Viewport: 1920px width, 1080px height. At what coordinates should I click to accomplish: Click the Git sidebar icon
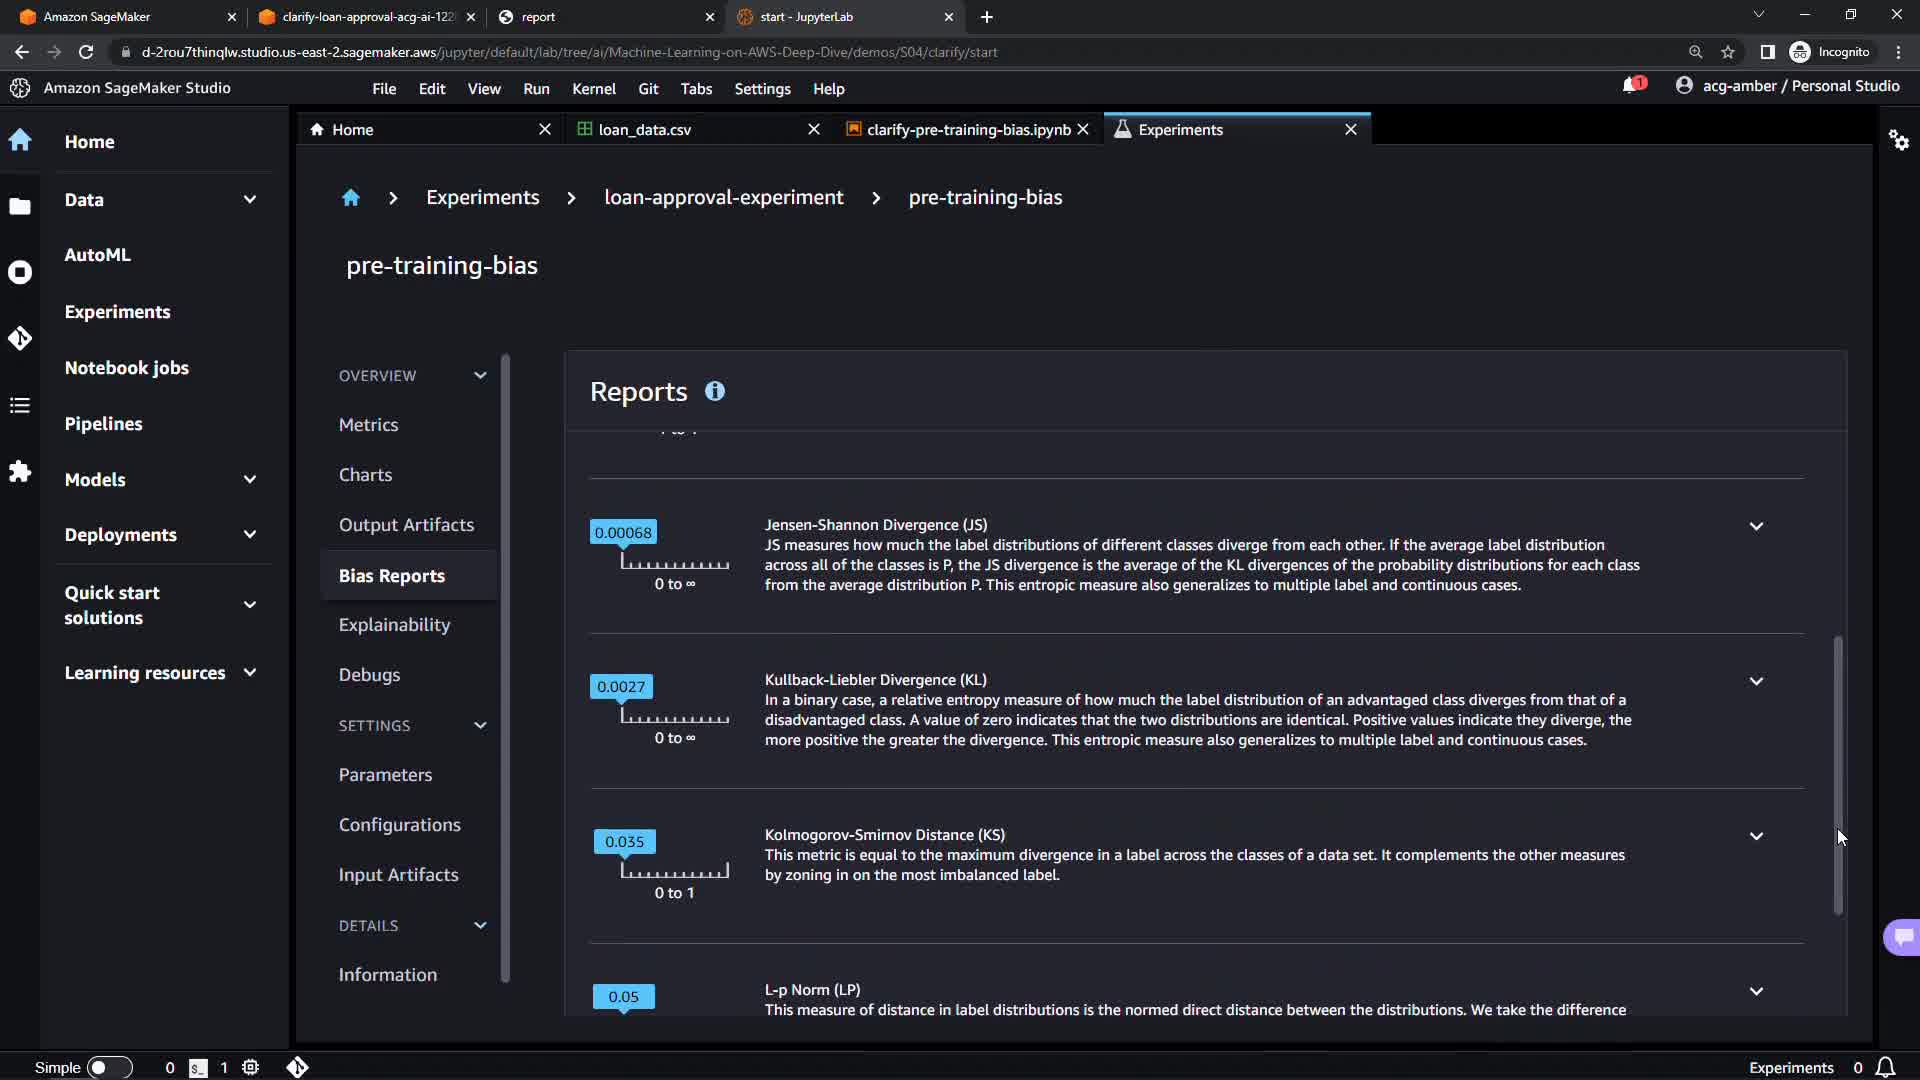point(20,339)
